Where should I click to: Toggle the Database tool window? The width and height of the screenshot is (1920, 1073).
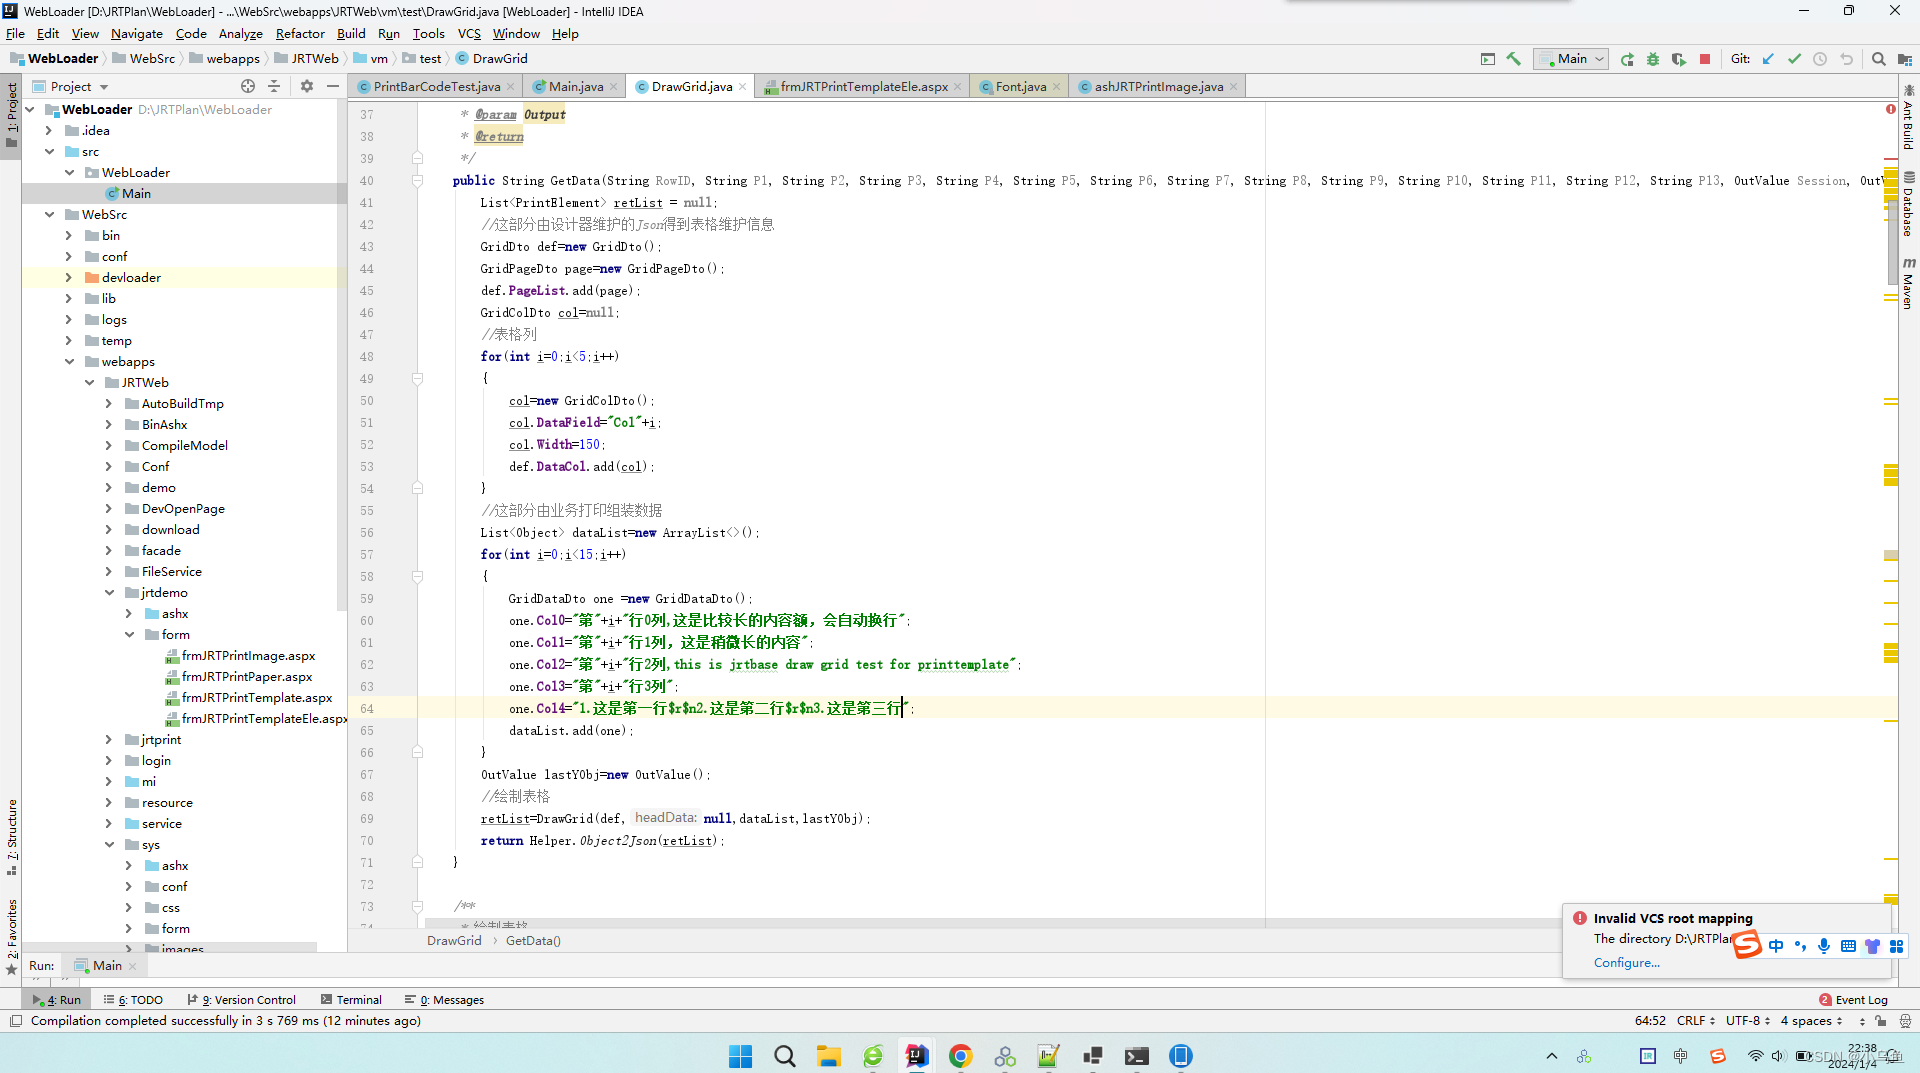point(1908,204)
